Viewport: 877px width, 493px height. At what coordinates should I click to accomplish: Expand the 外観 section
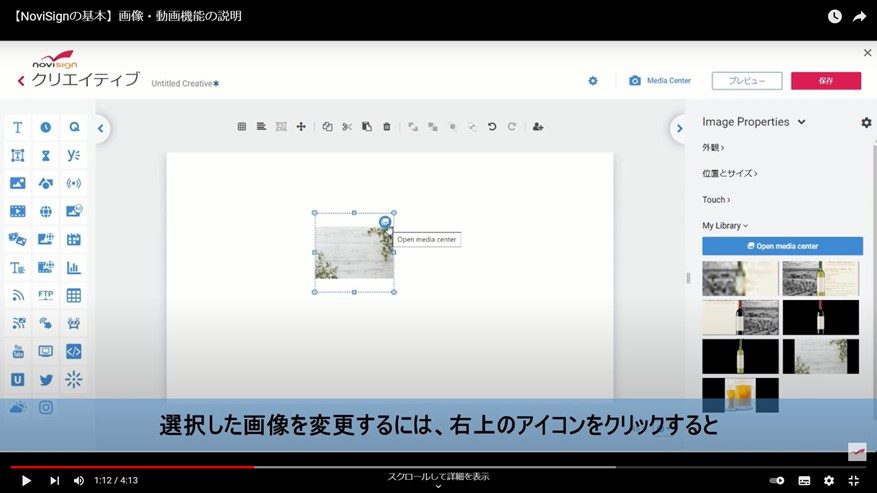713,148
